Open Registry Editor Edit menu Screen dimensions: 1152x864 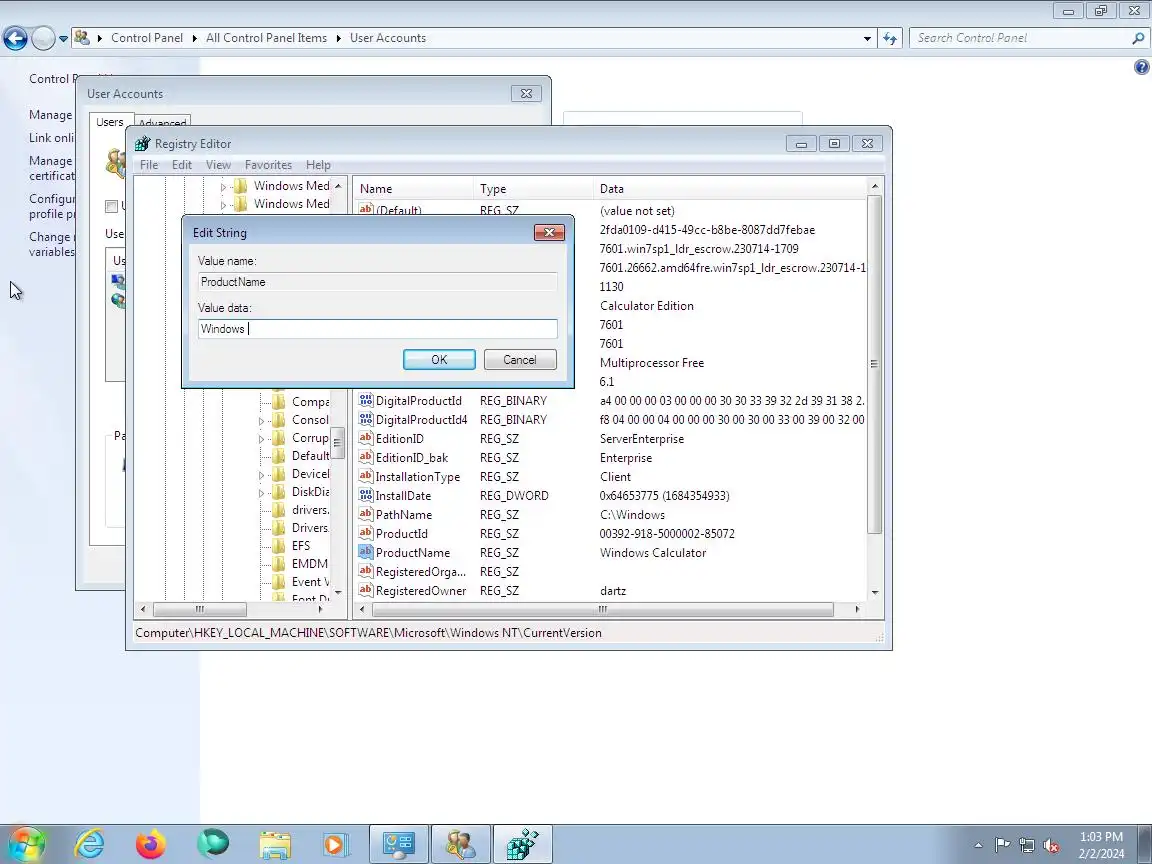(181, 165)
